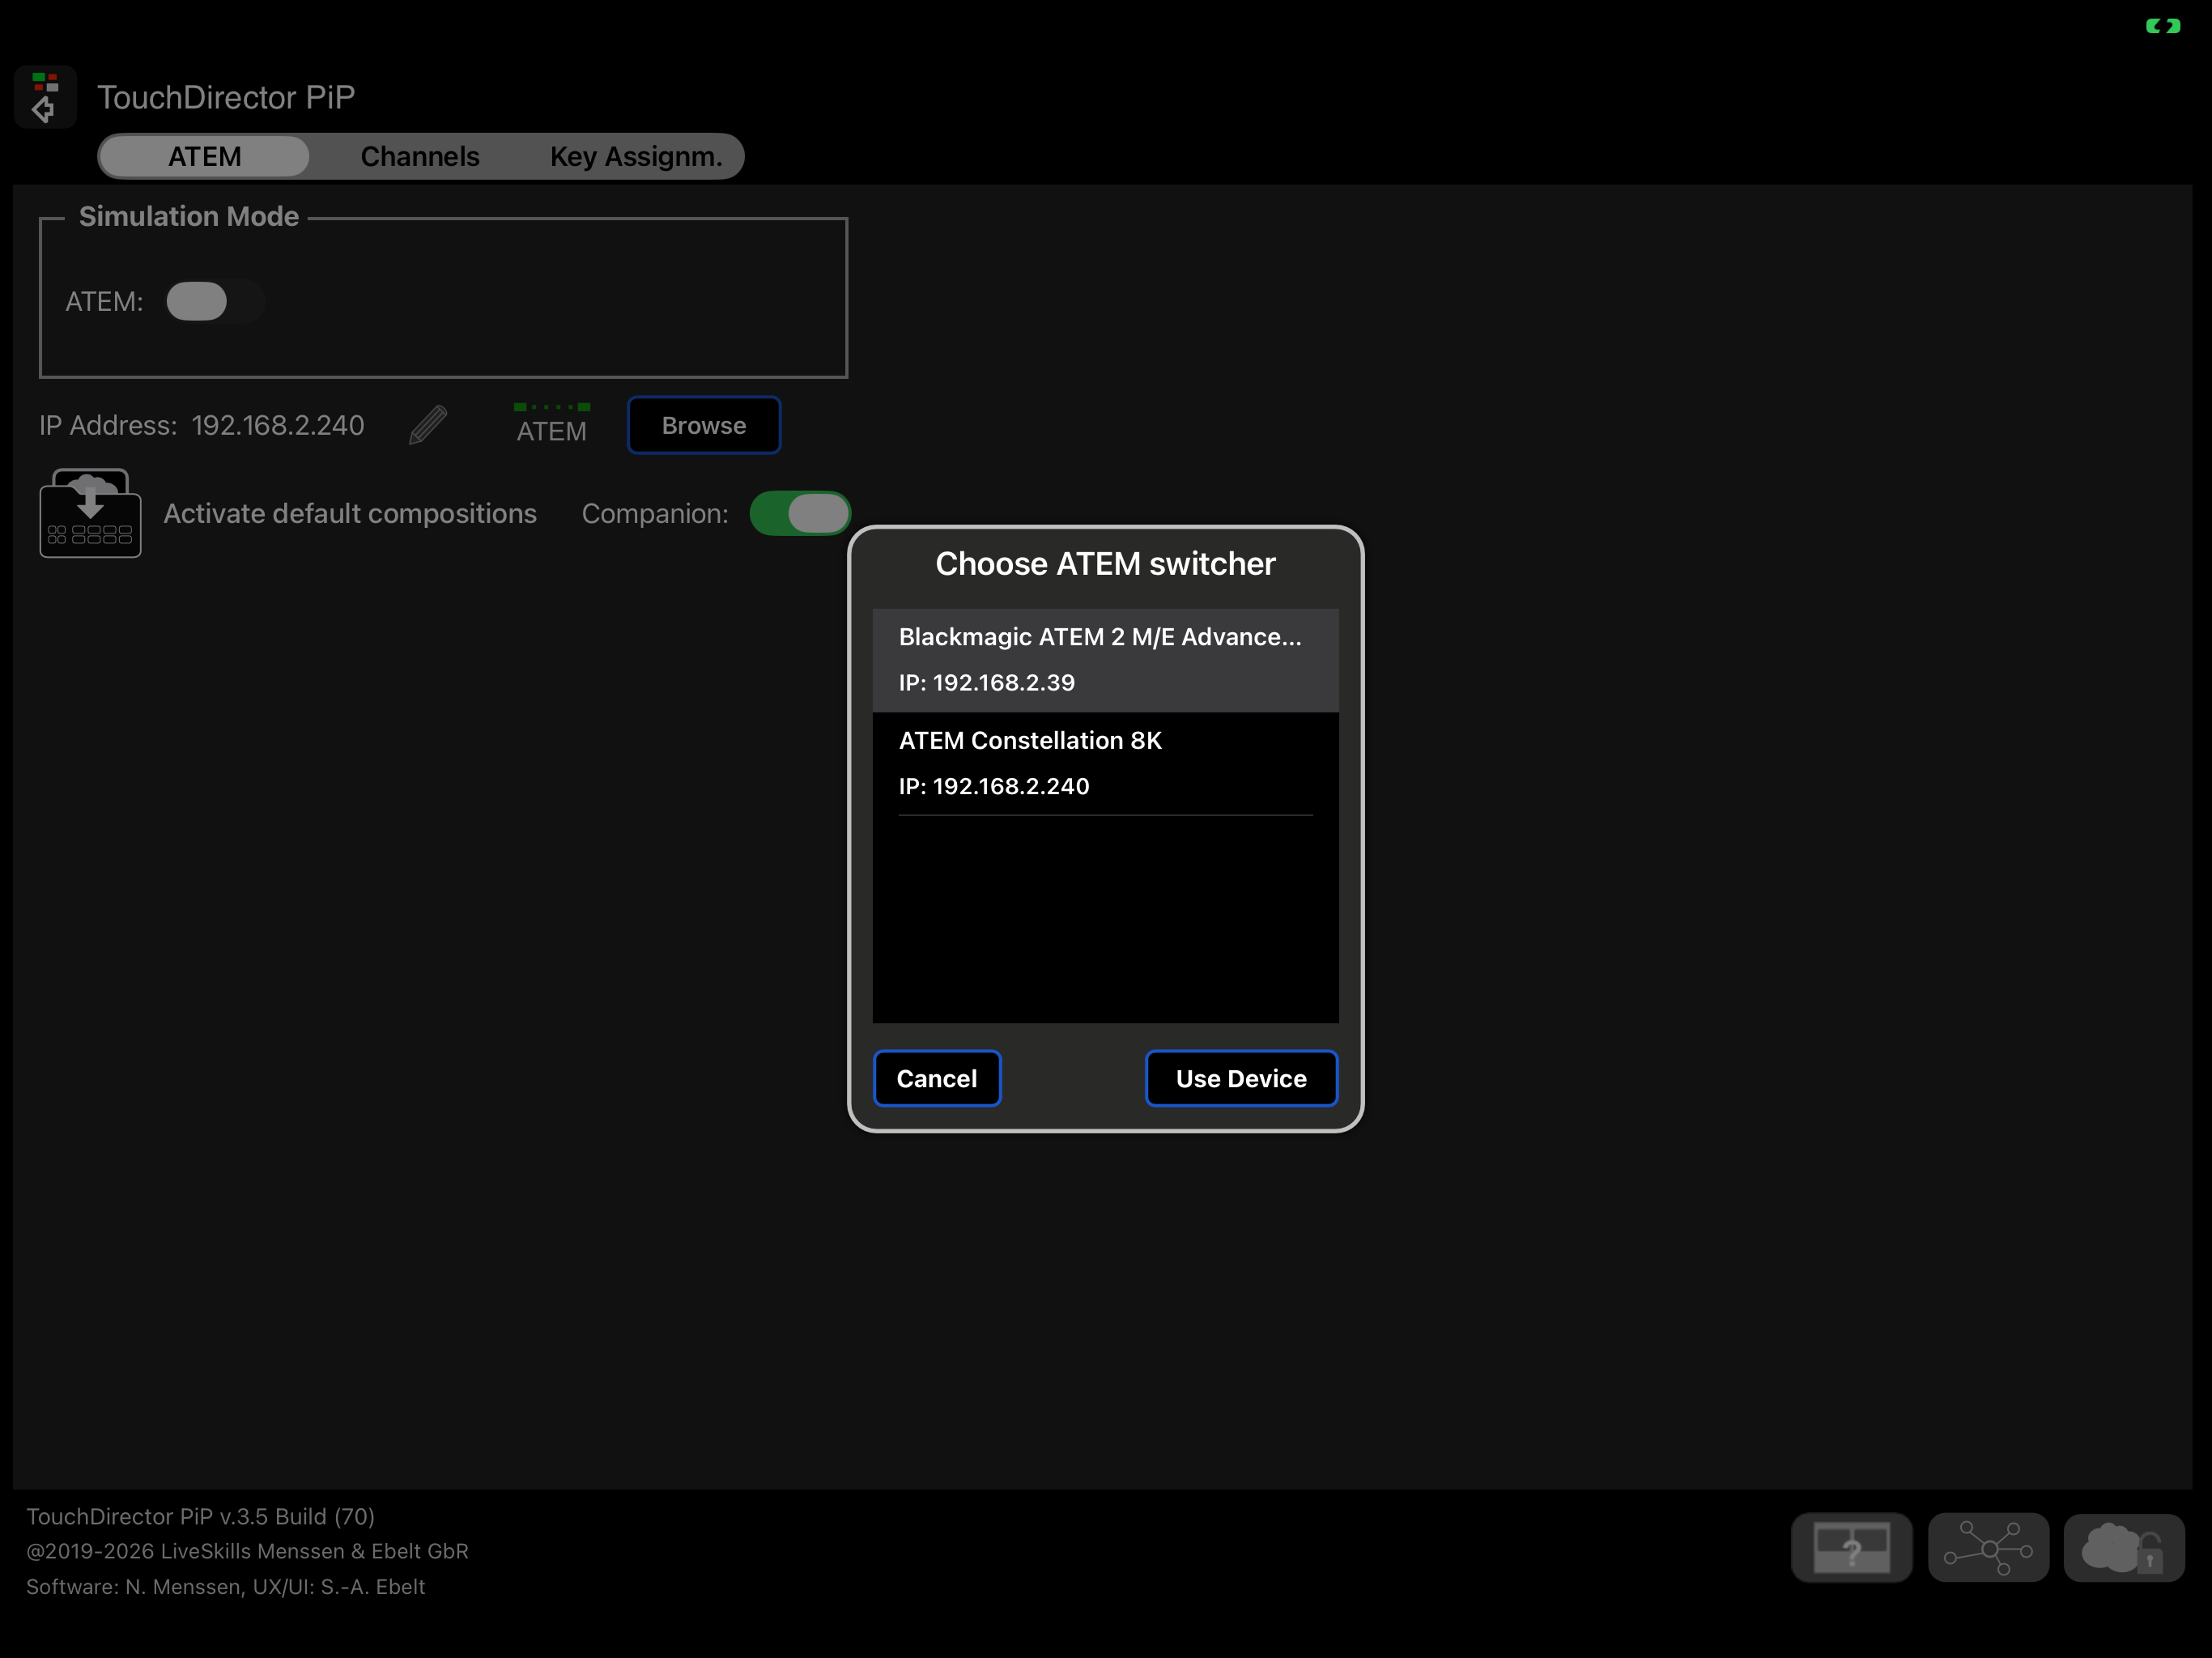Click the ATEM connection status indicator
Viewport: 2212px width, 1658px height.
pos(551,424)
